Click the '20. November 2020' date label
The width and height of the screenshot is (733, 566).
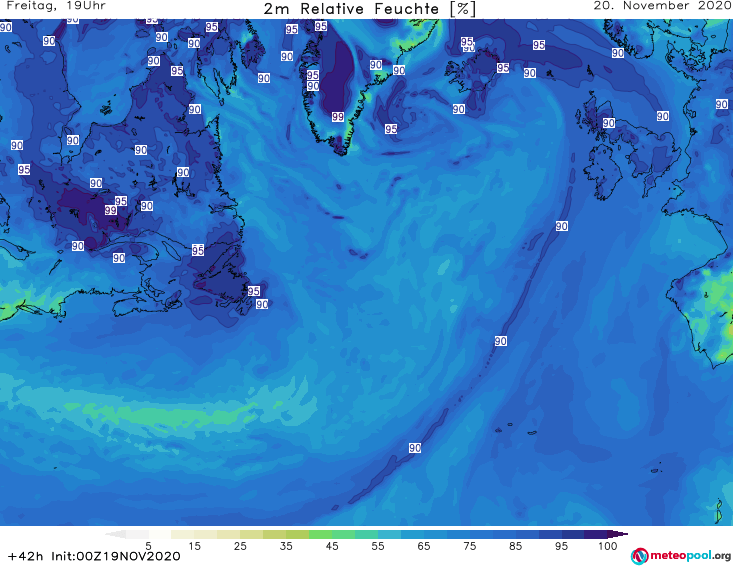[663, 6]
